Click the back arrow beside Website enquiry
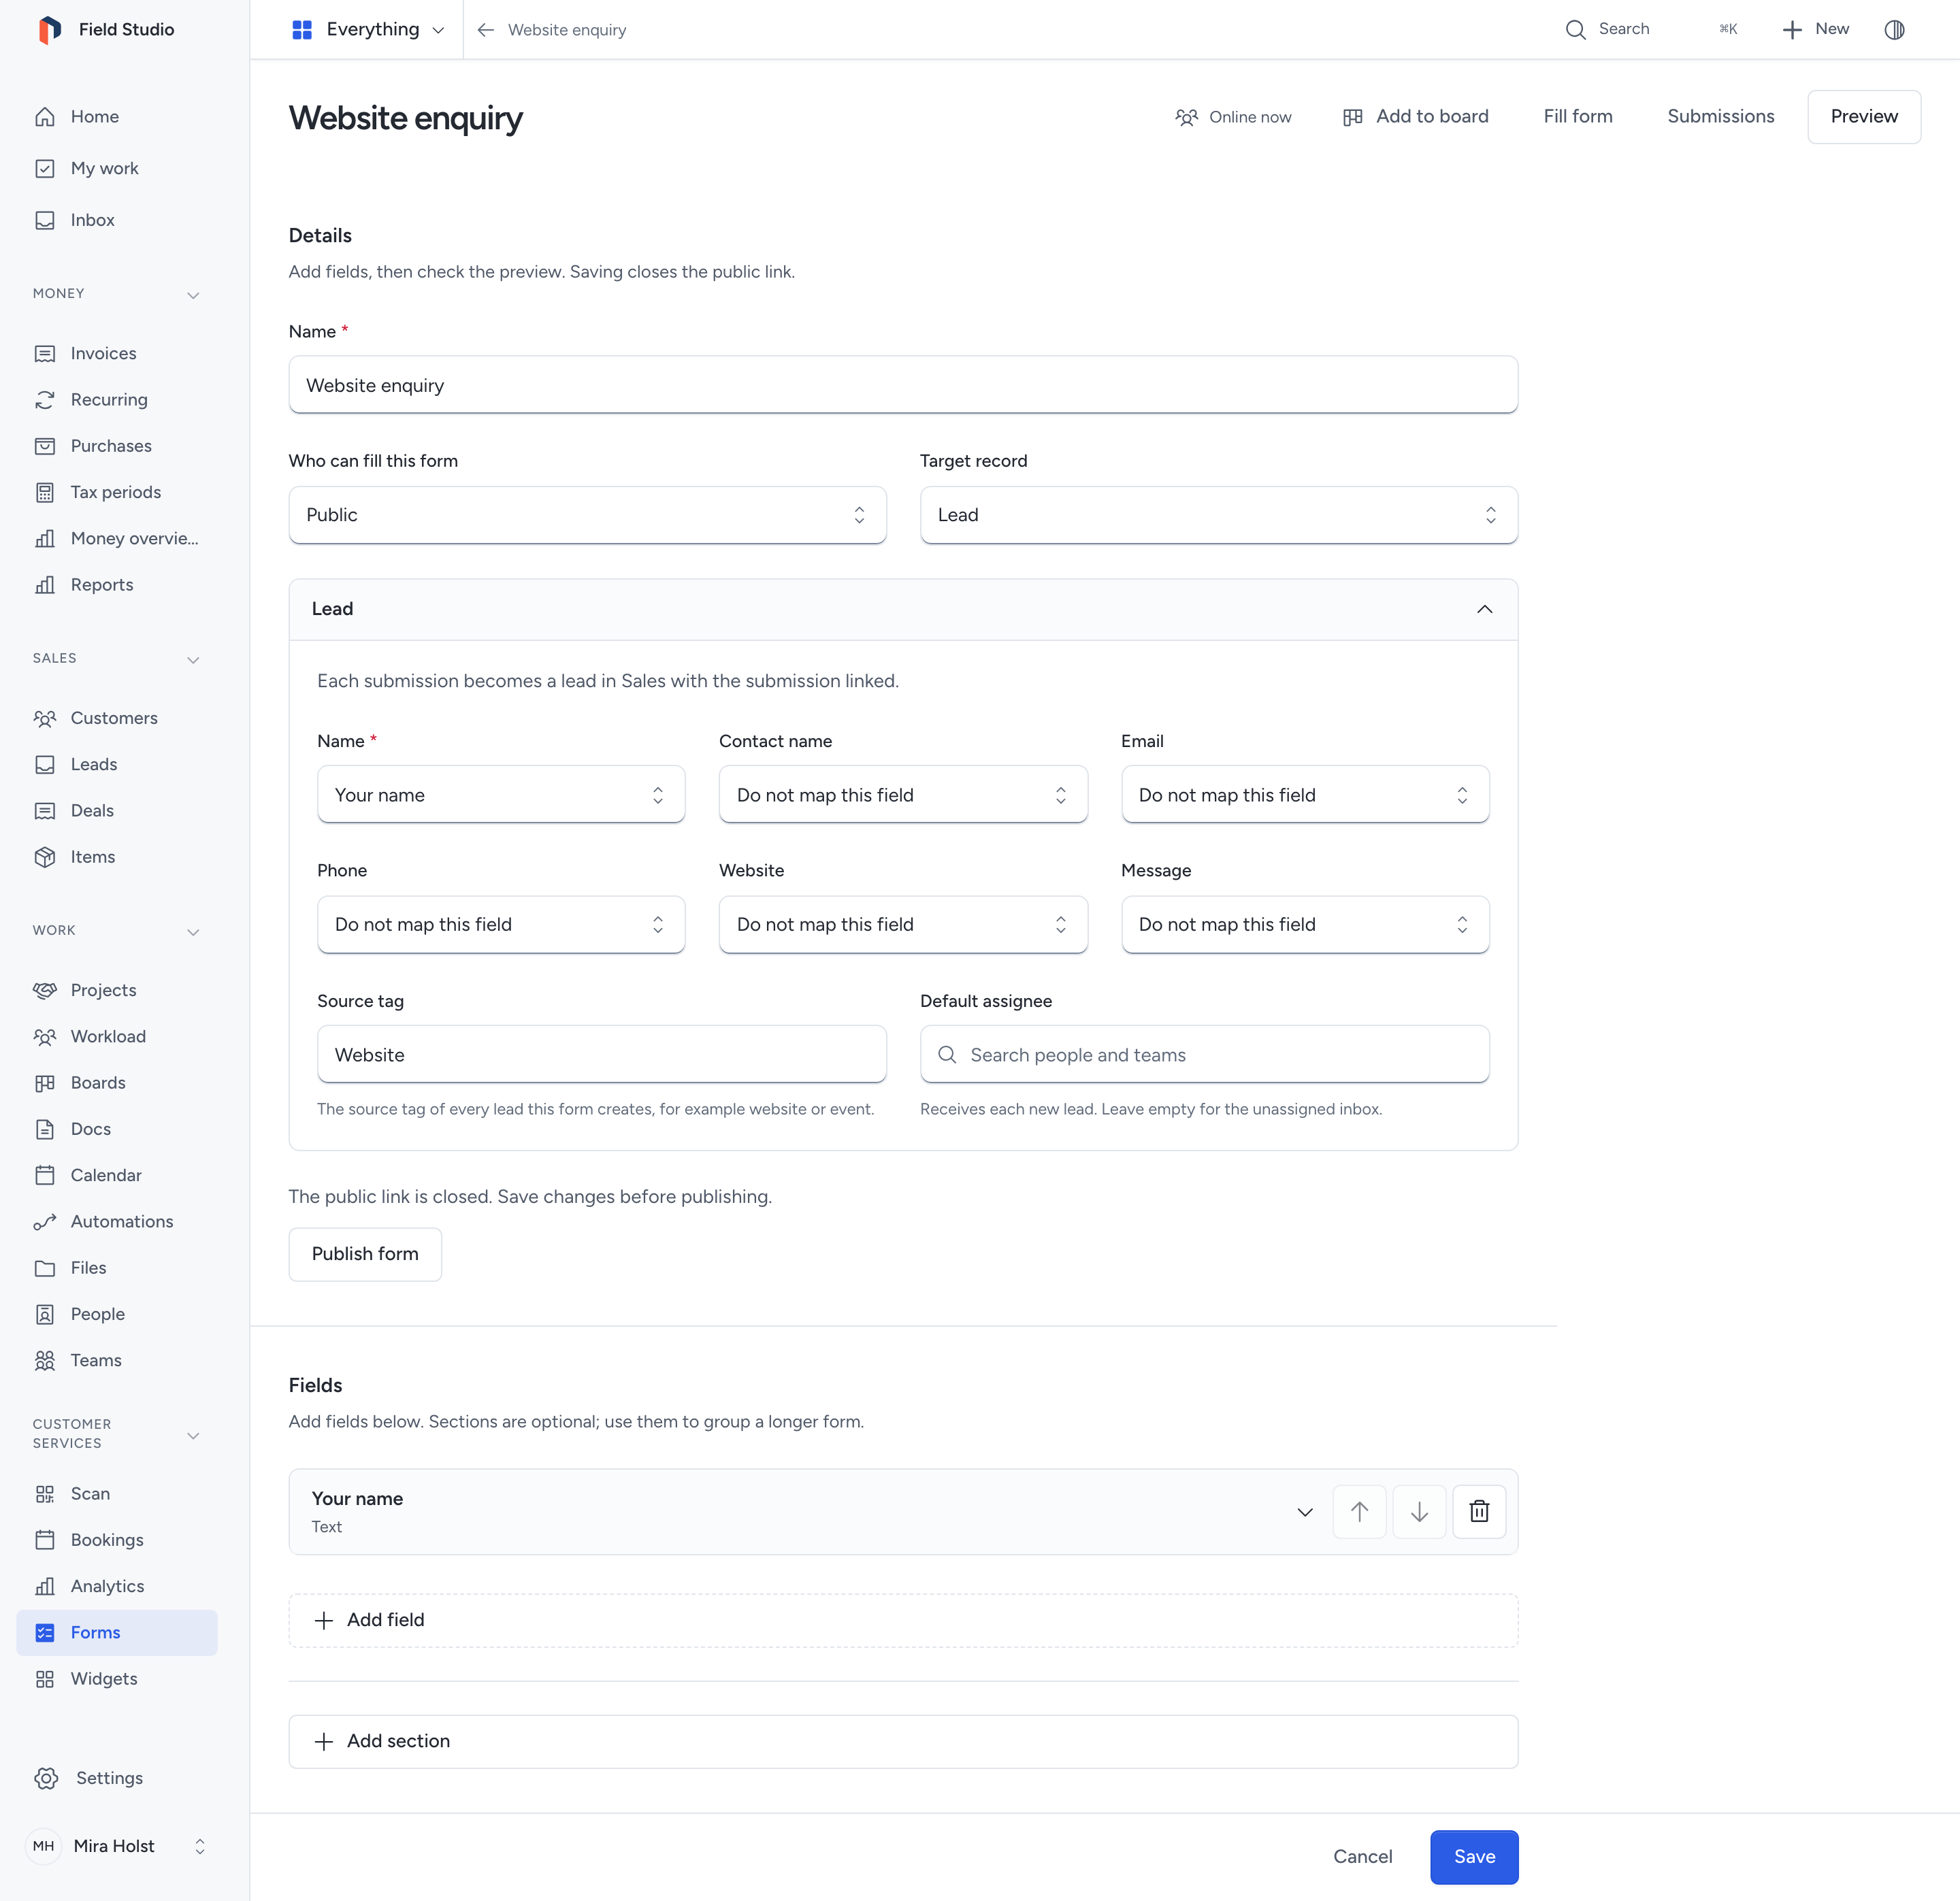Image resolution: width=1960 pixels, height=1901 pixels. [x=486, y=30]
